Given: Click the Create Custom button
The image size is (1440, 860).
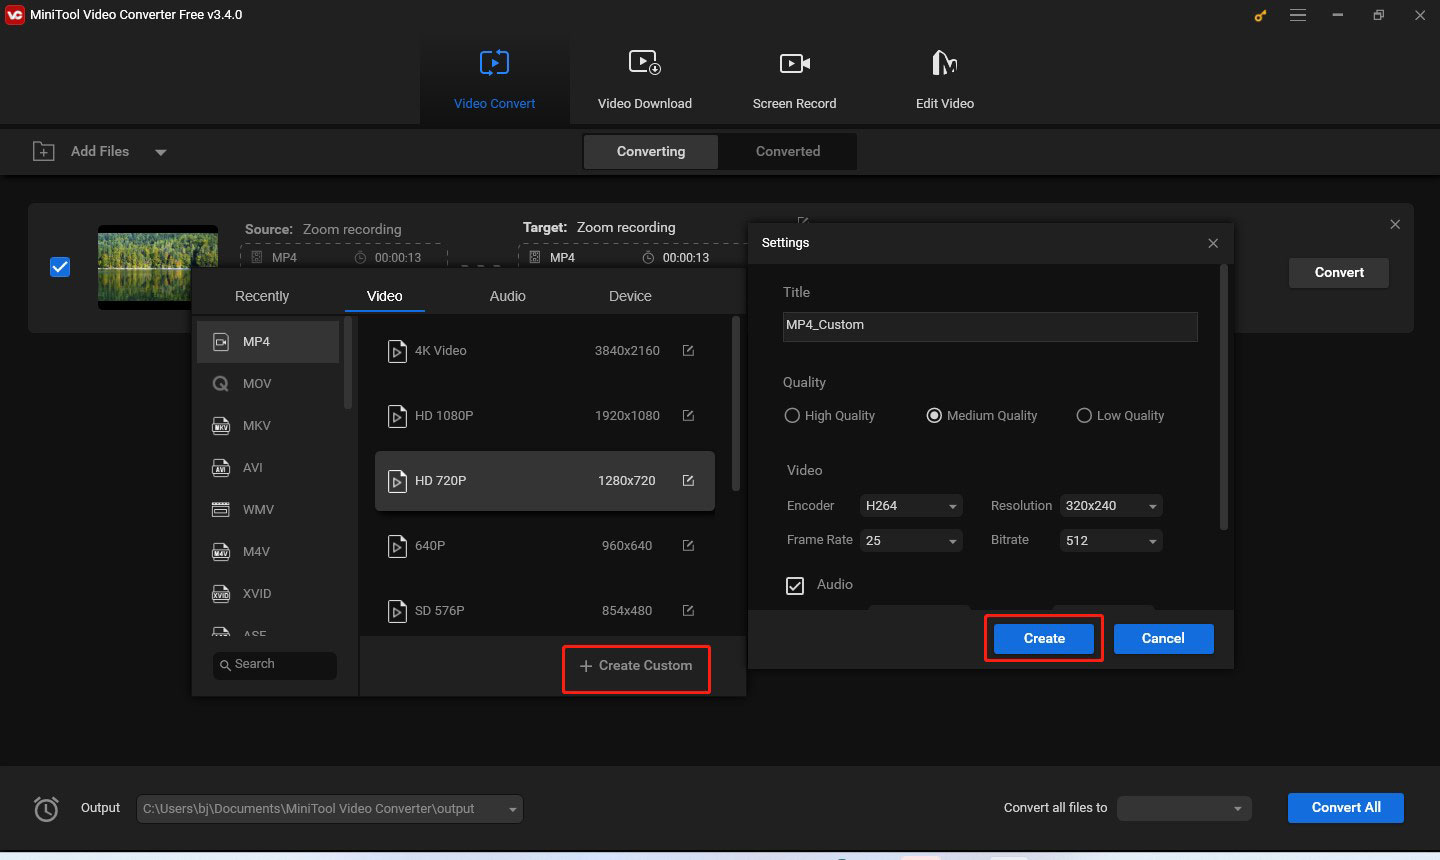Looking at the screenshot, I should click(636, 666).
